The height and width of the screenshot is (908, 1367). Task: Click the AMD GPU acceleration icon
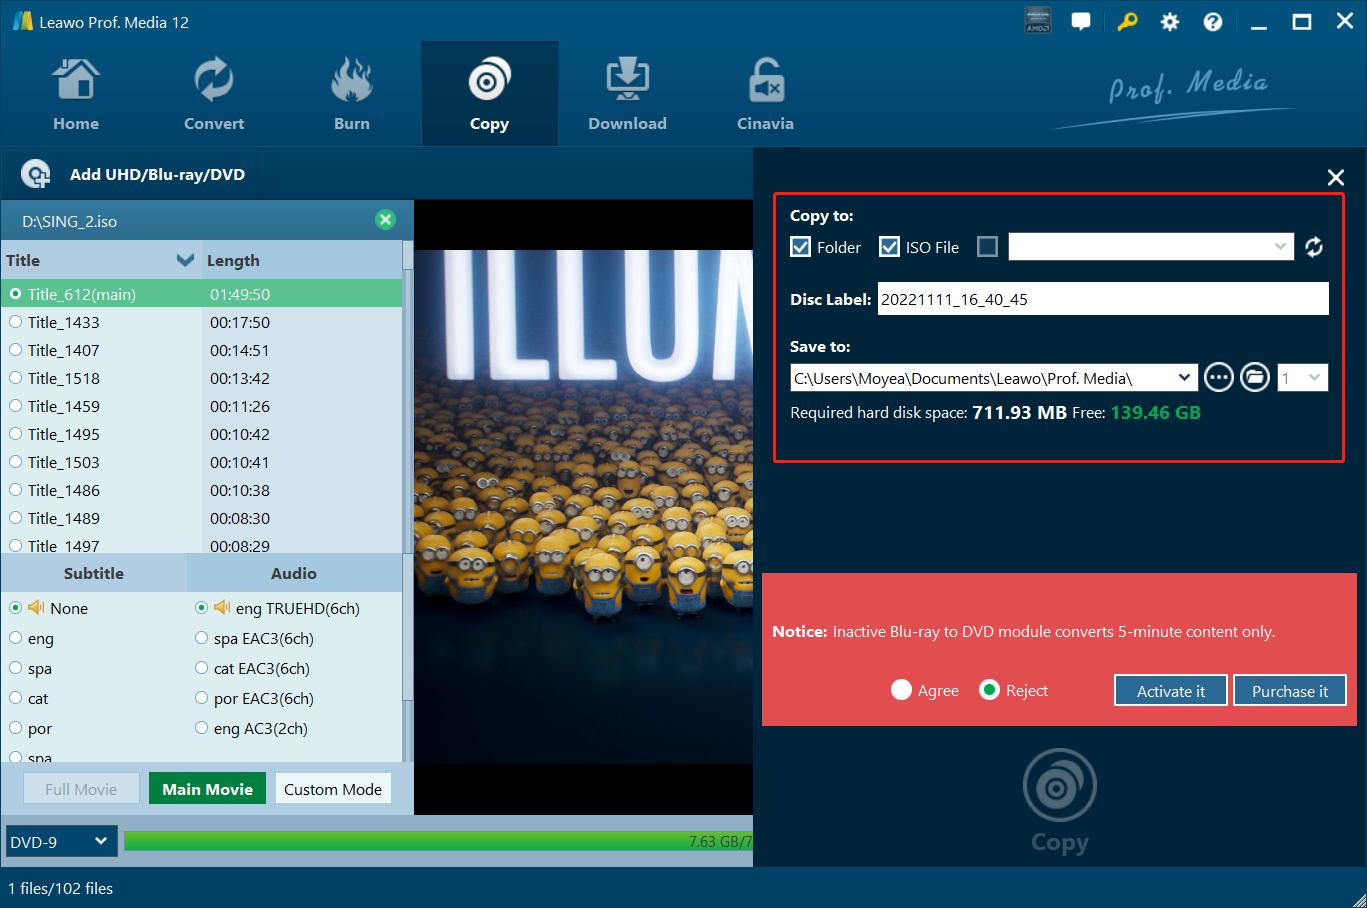pyautogui.click(x=1038, y=21)
